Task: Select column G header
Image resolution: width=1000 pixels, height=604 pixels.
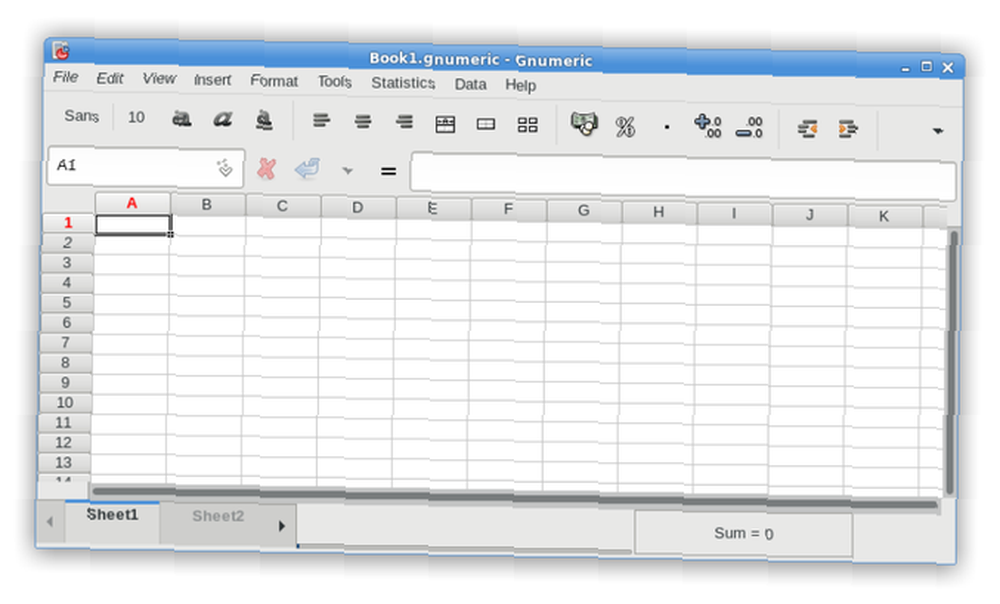Action: [x=584, y=211]
